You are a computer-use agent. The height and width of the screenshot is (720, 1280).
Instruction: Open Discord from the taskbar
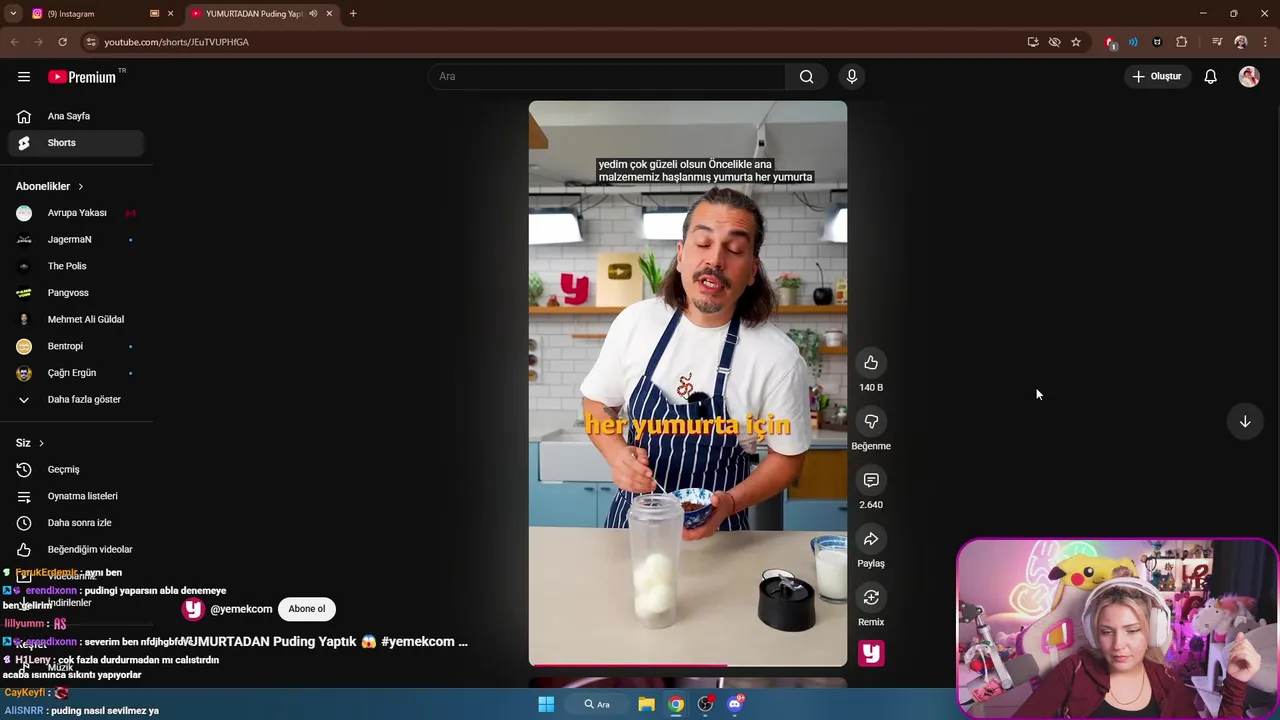tap(735, 704)
